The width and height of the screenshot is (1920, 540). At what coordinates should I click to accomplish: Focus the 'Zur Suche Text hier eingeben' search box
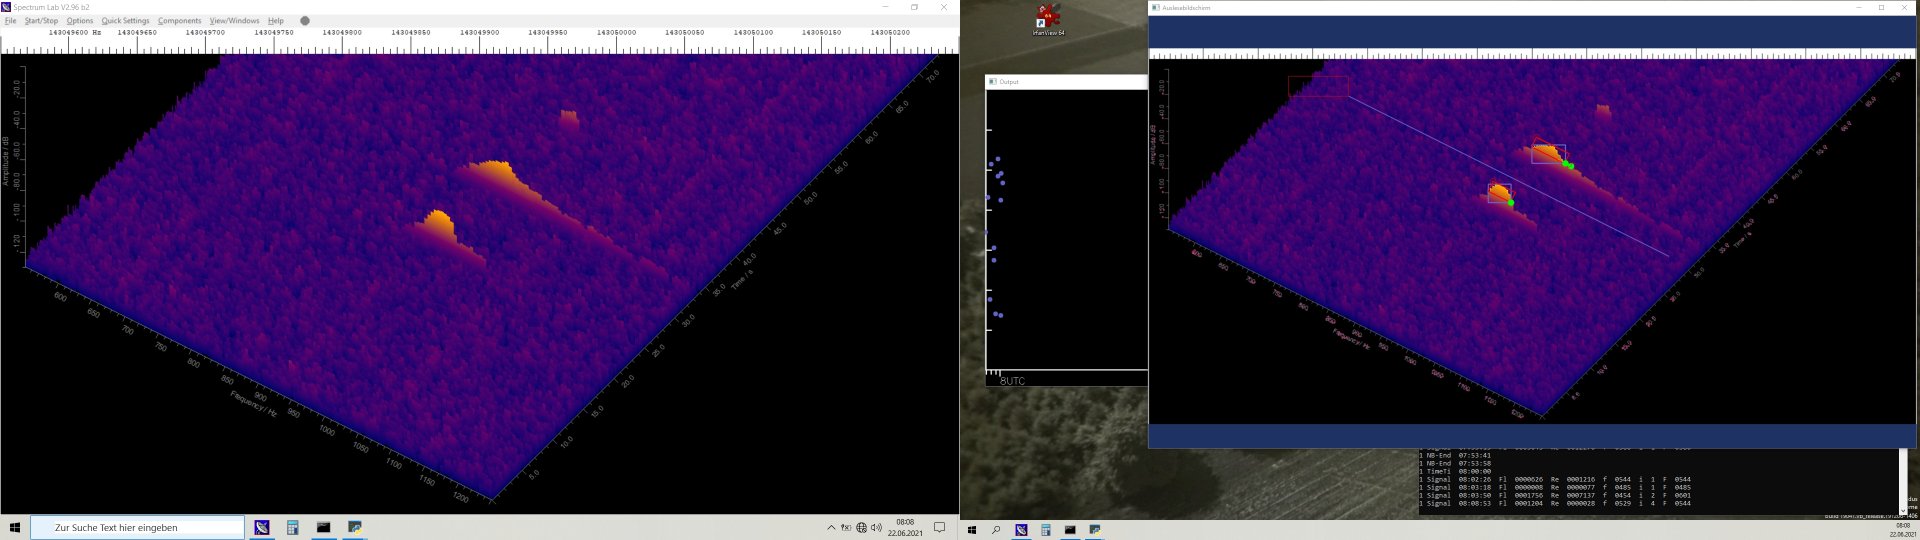point(137,527)
